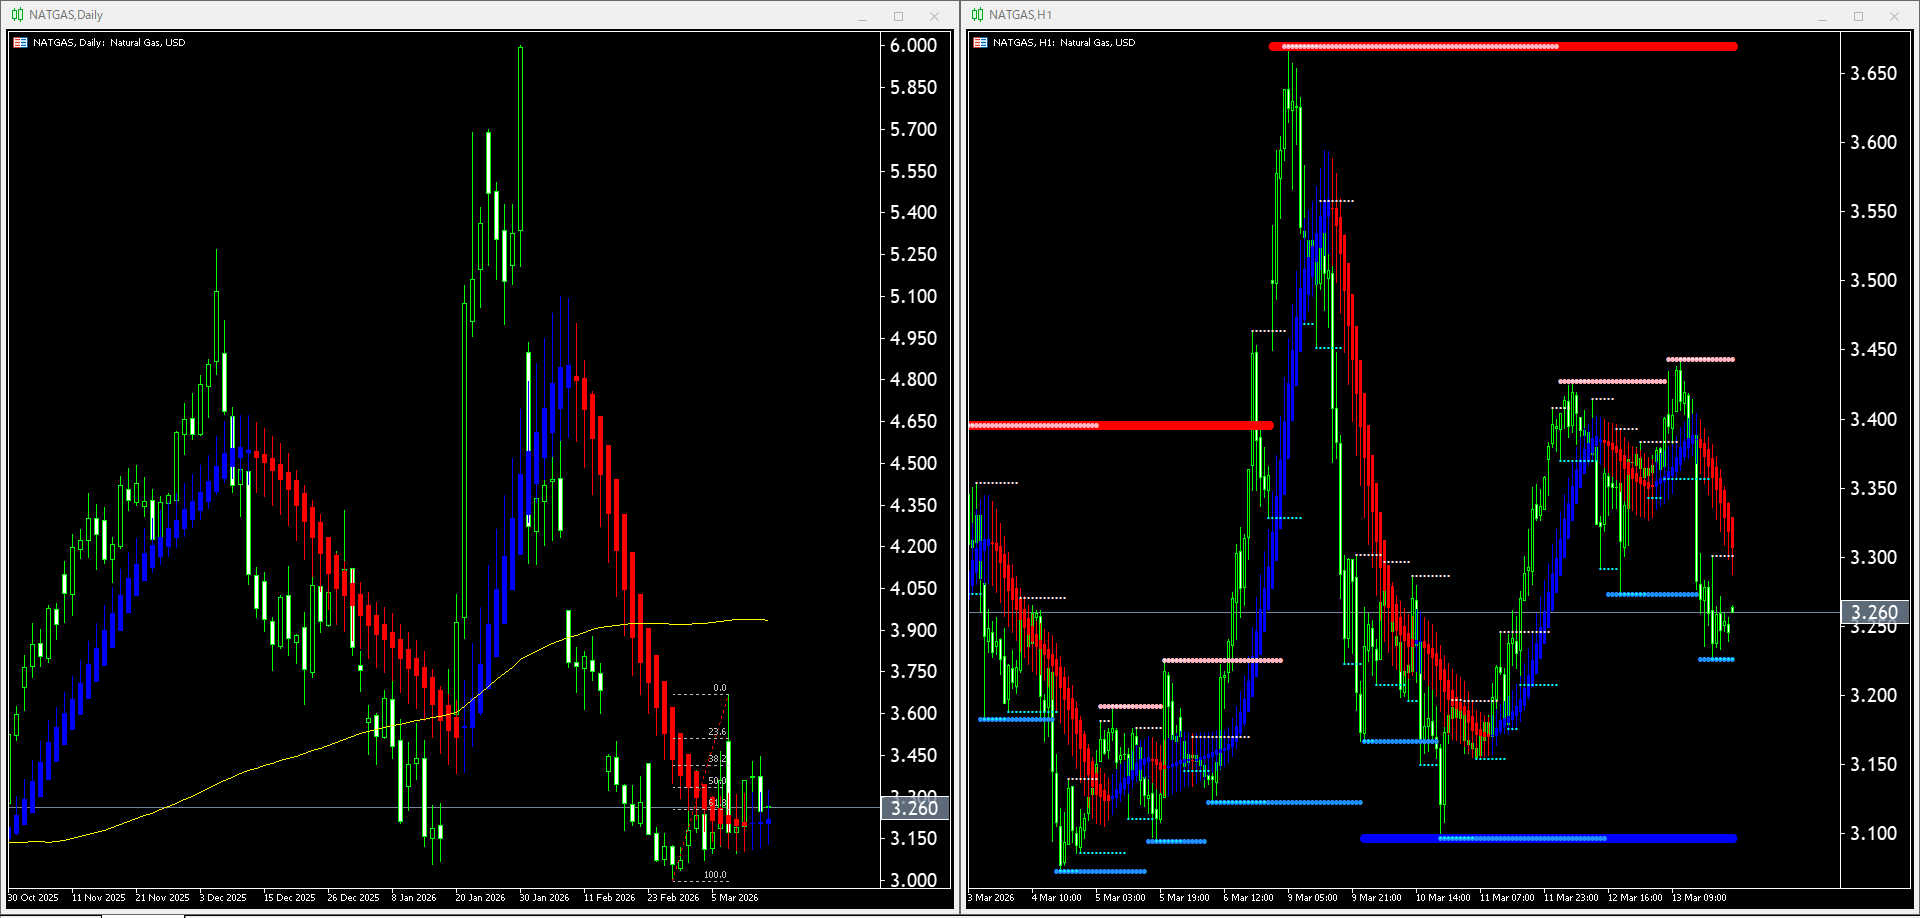1920x918 pixels.
Task: Minimize the NATGAS,H1 chart window
Action: tap(1822, 16)
